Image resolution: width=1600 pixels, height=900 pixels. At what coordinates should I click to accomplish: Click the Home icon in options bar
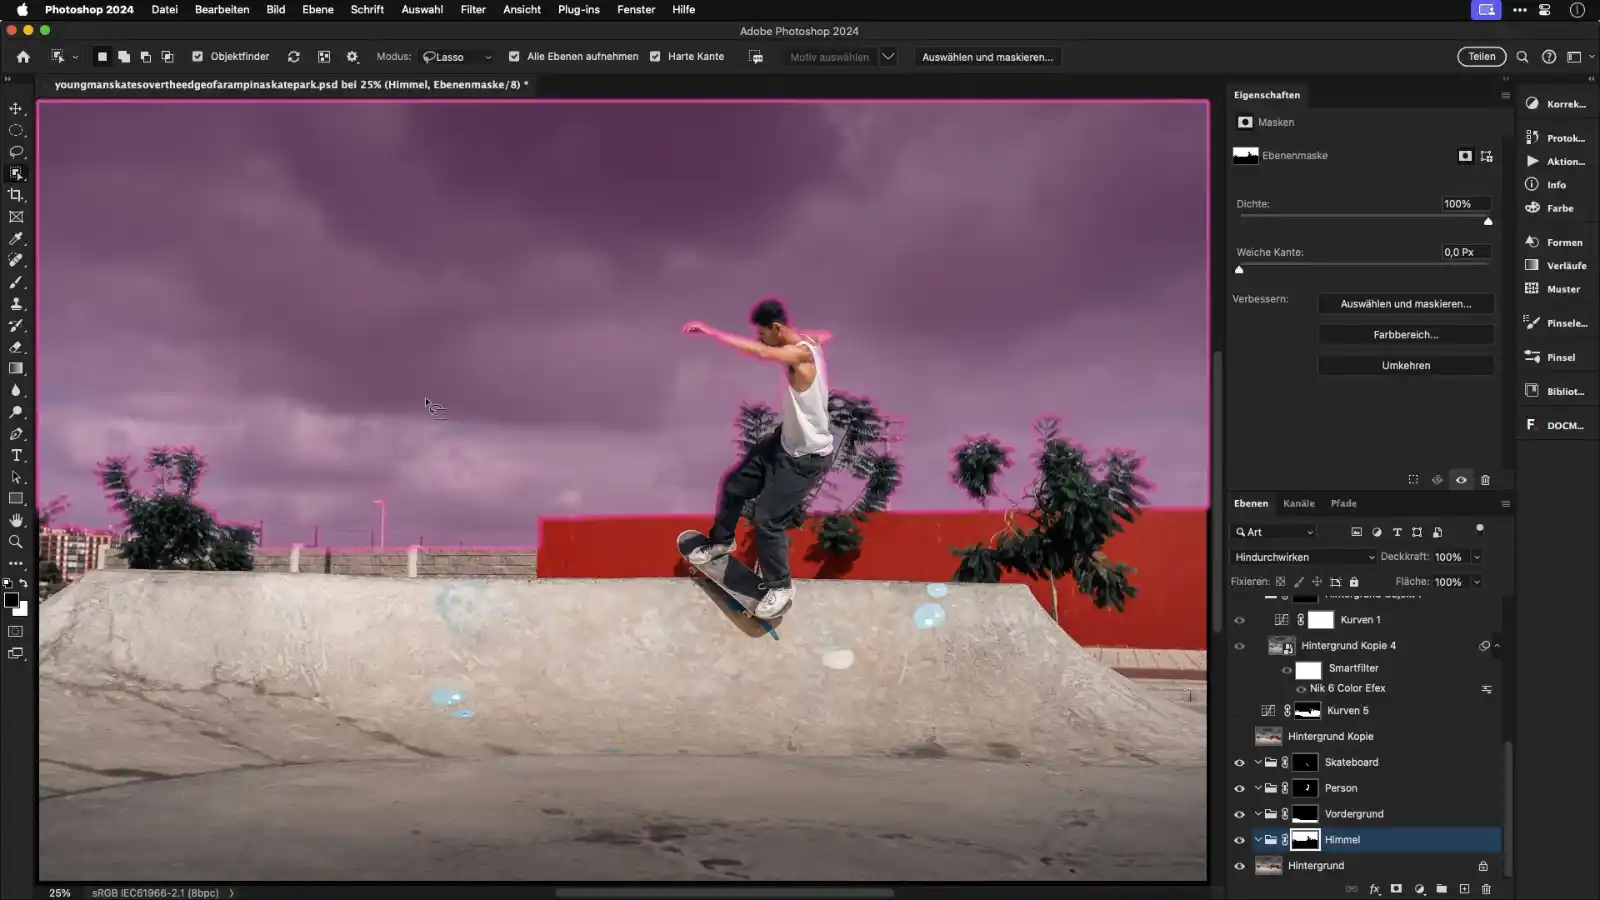(23, 57)
